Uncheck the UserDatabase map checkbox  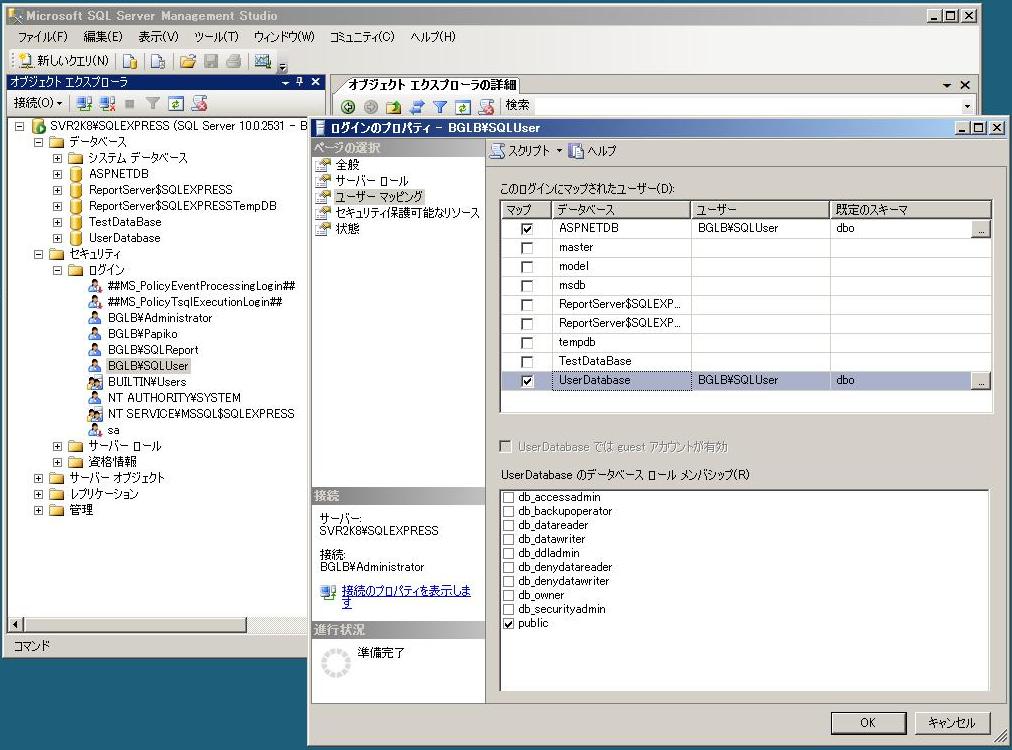(527, 381)
